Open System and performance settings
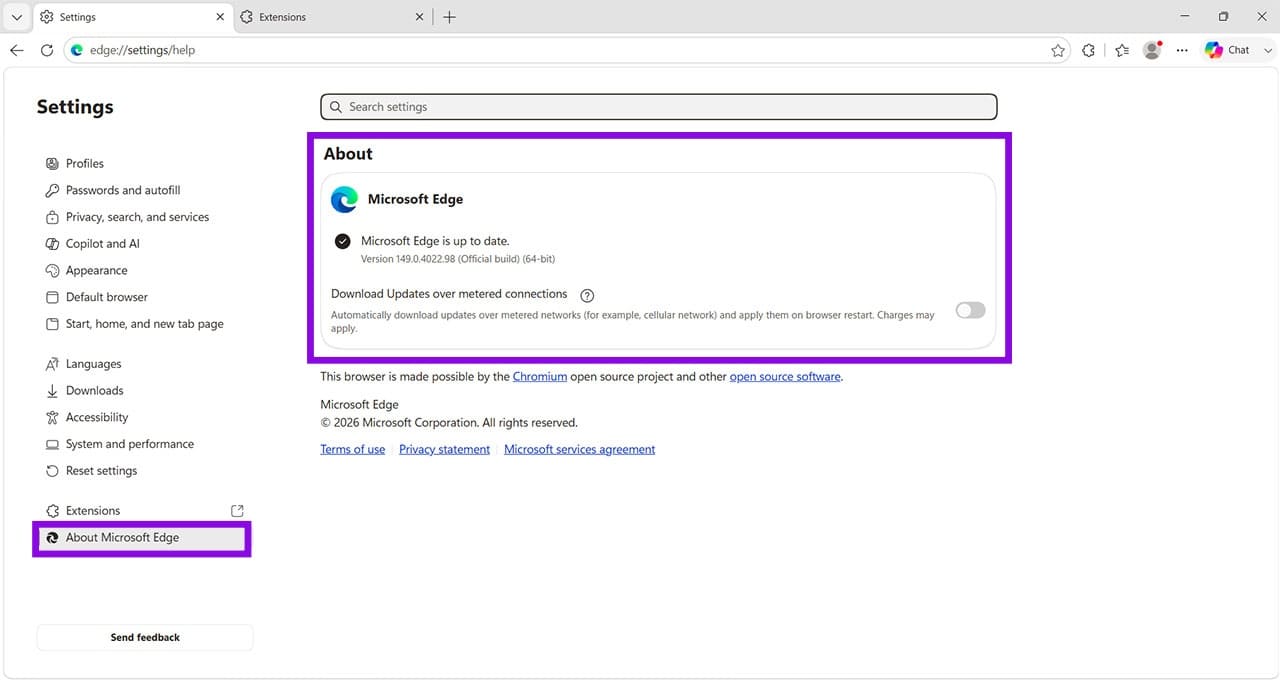This screenshot has width=1280, height=681. [129, 444]
